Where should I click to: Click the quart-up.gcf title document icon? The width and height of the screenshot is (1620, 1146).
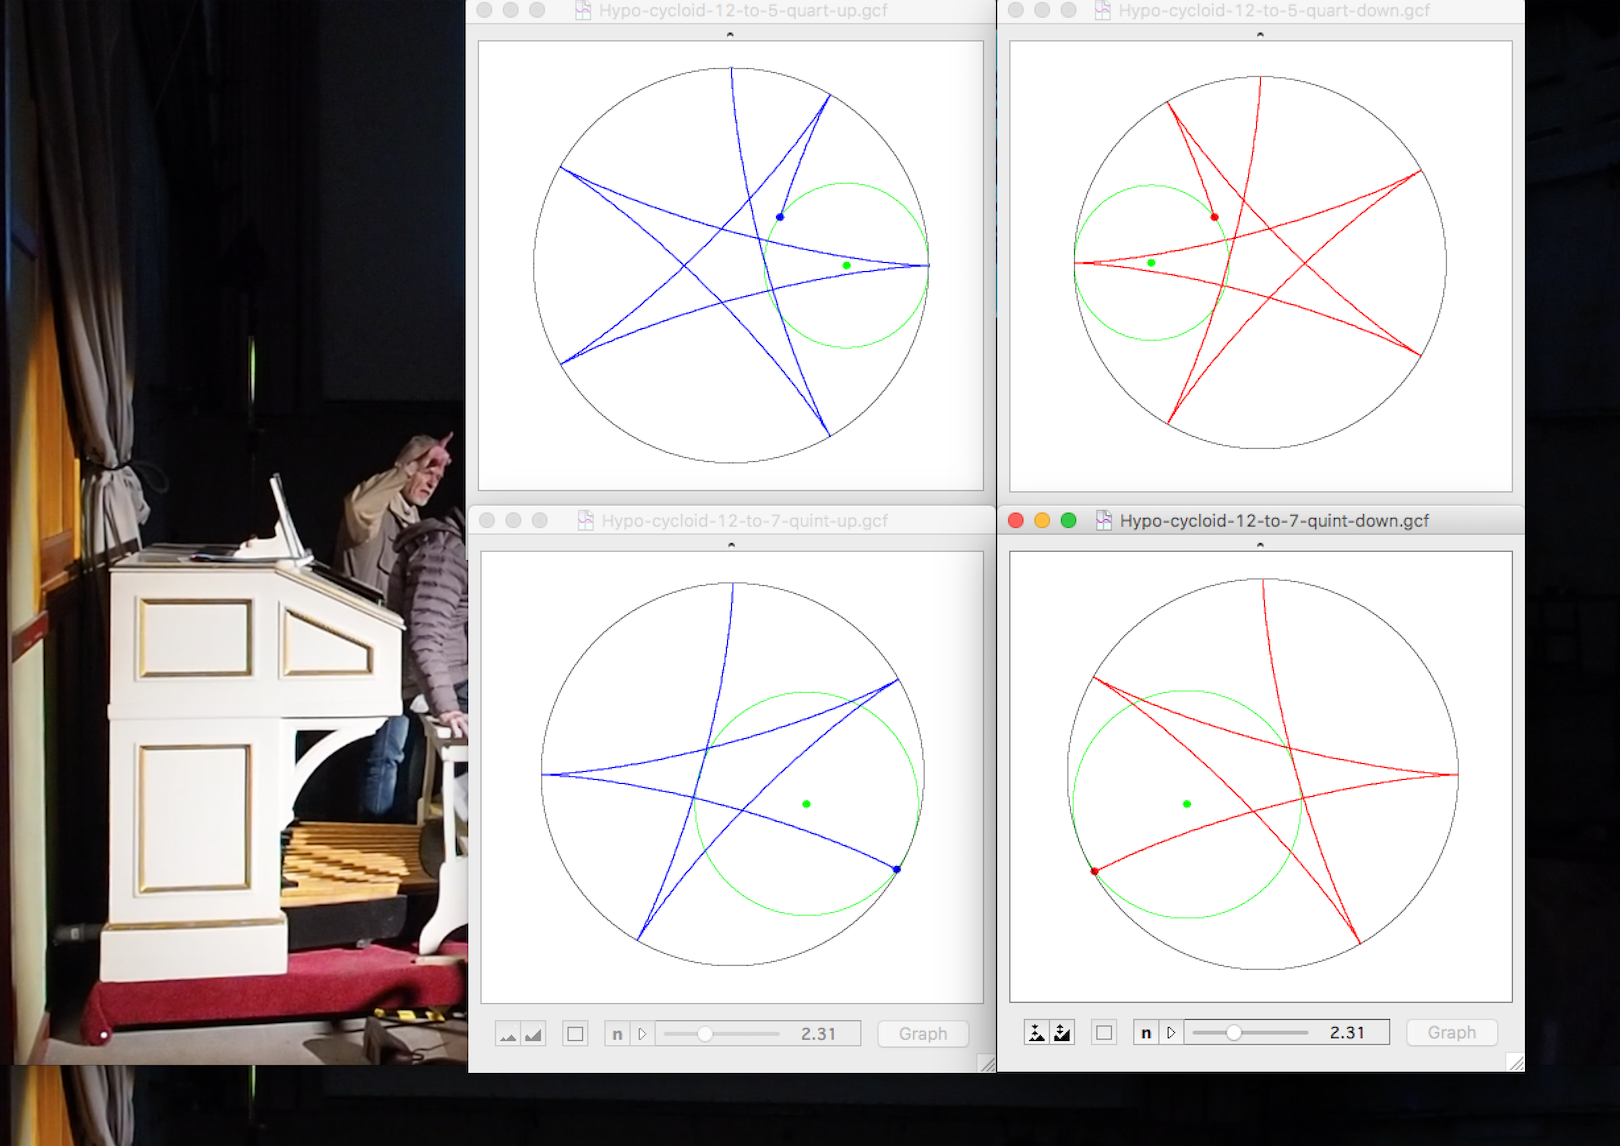[x=583, y=10]
